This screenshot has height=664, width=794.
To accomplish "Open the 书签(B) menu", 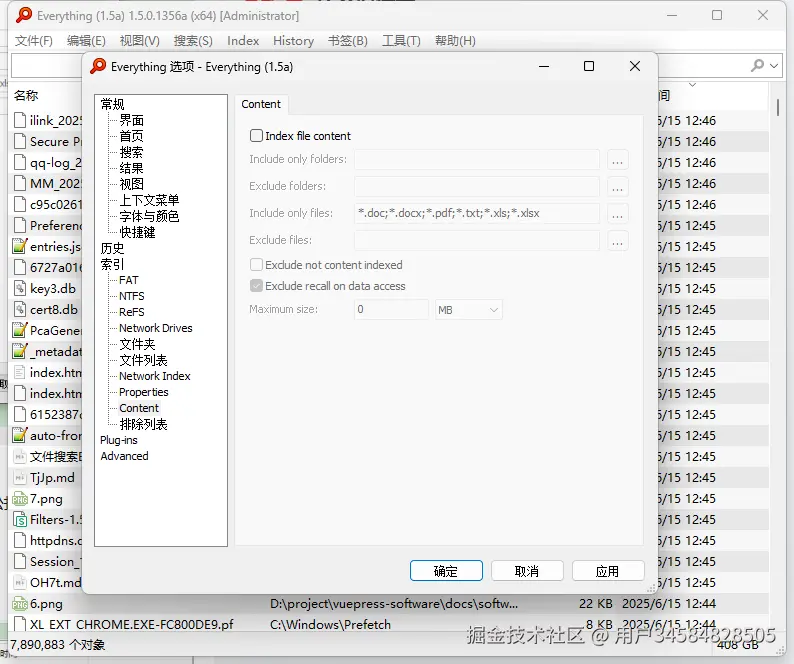I will tap(348, 41).
